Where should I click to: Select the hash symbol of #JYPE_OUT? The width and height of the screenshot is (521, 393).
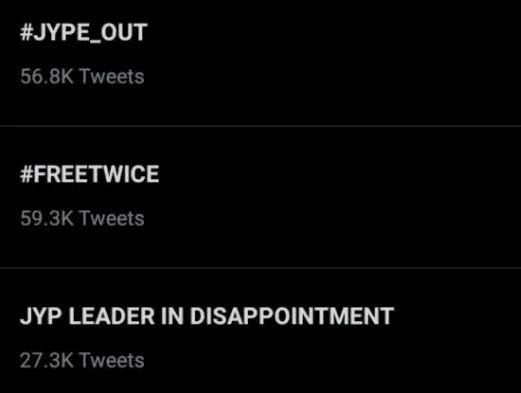coord(27,32)
